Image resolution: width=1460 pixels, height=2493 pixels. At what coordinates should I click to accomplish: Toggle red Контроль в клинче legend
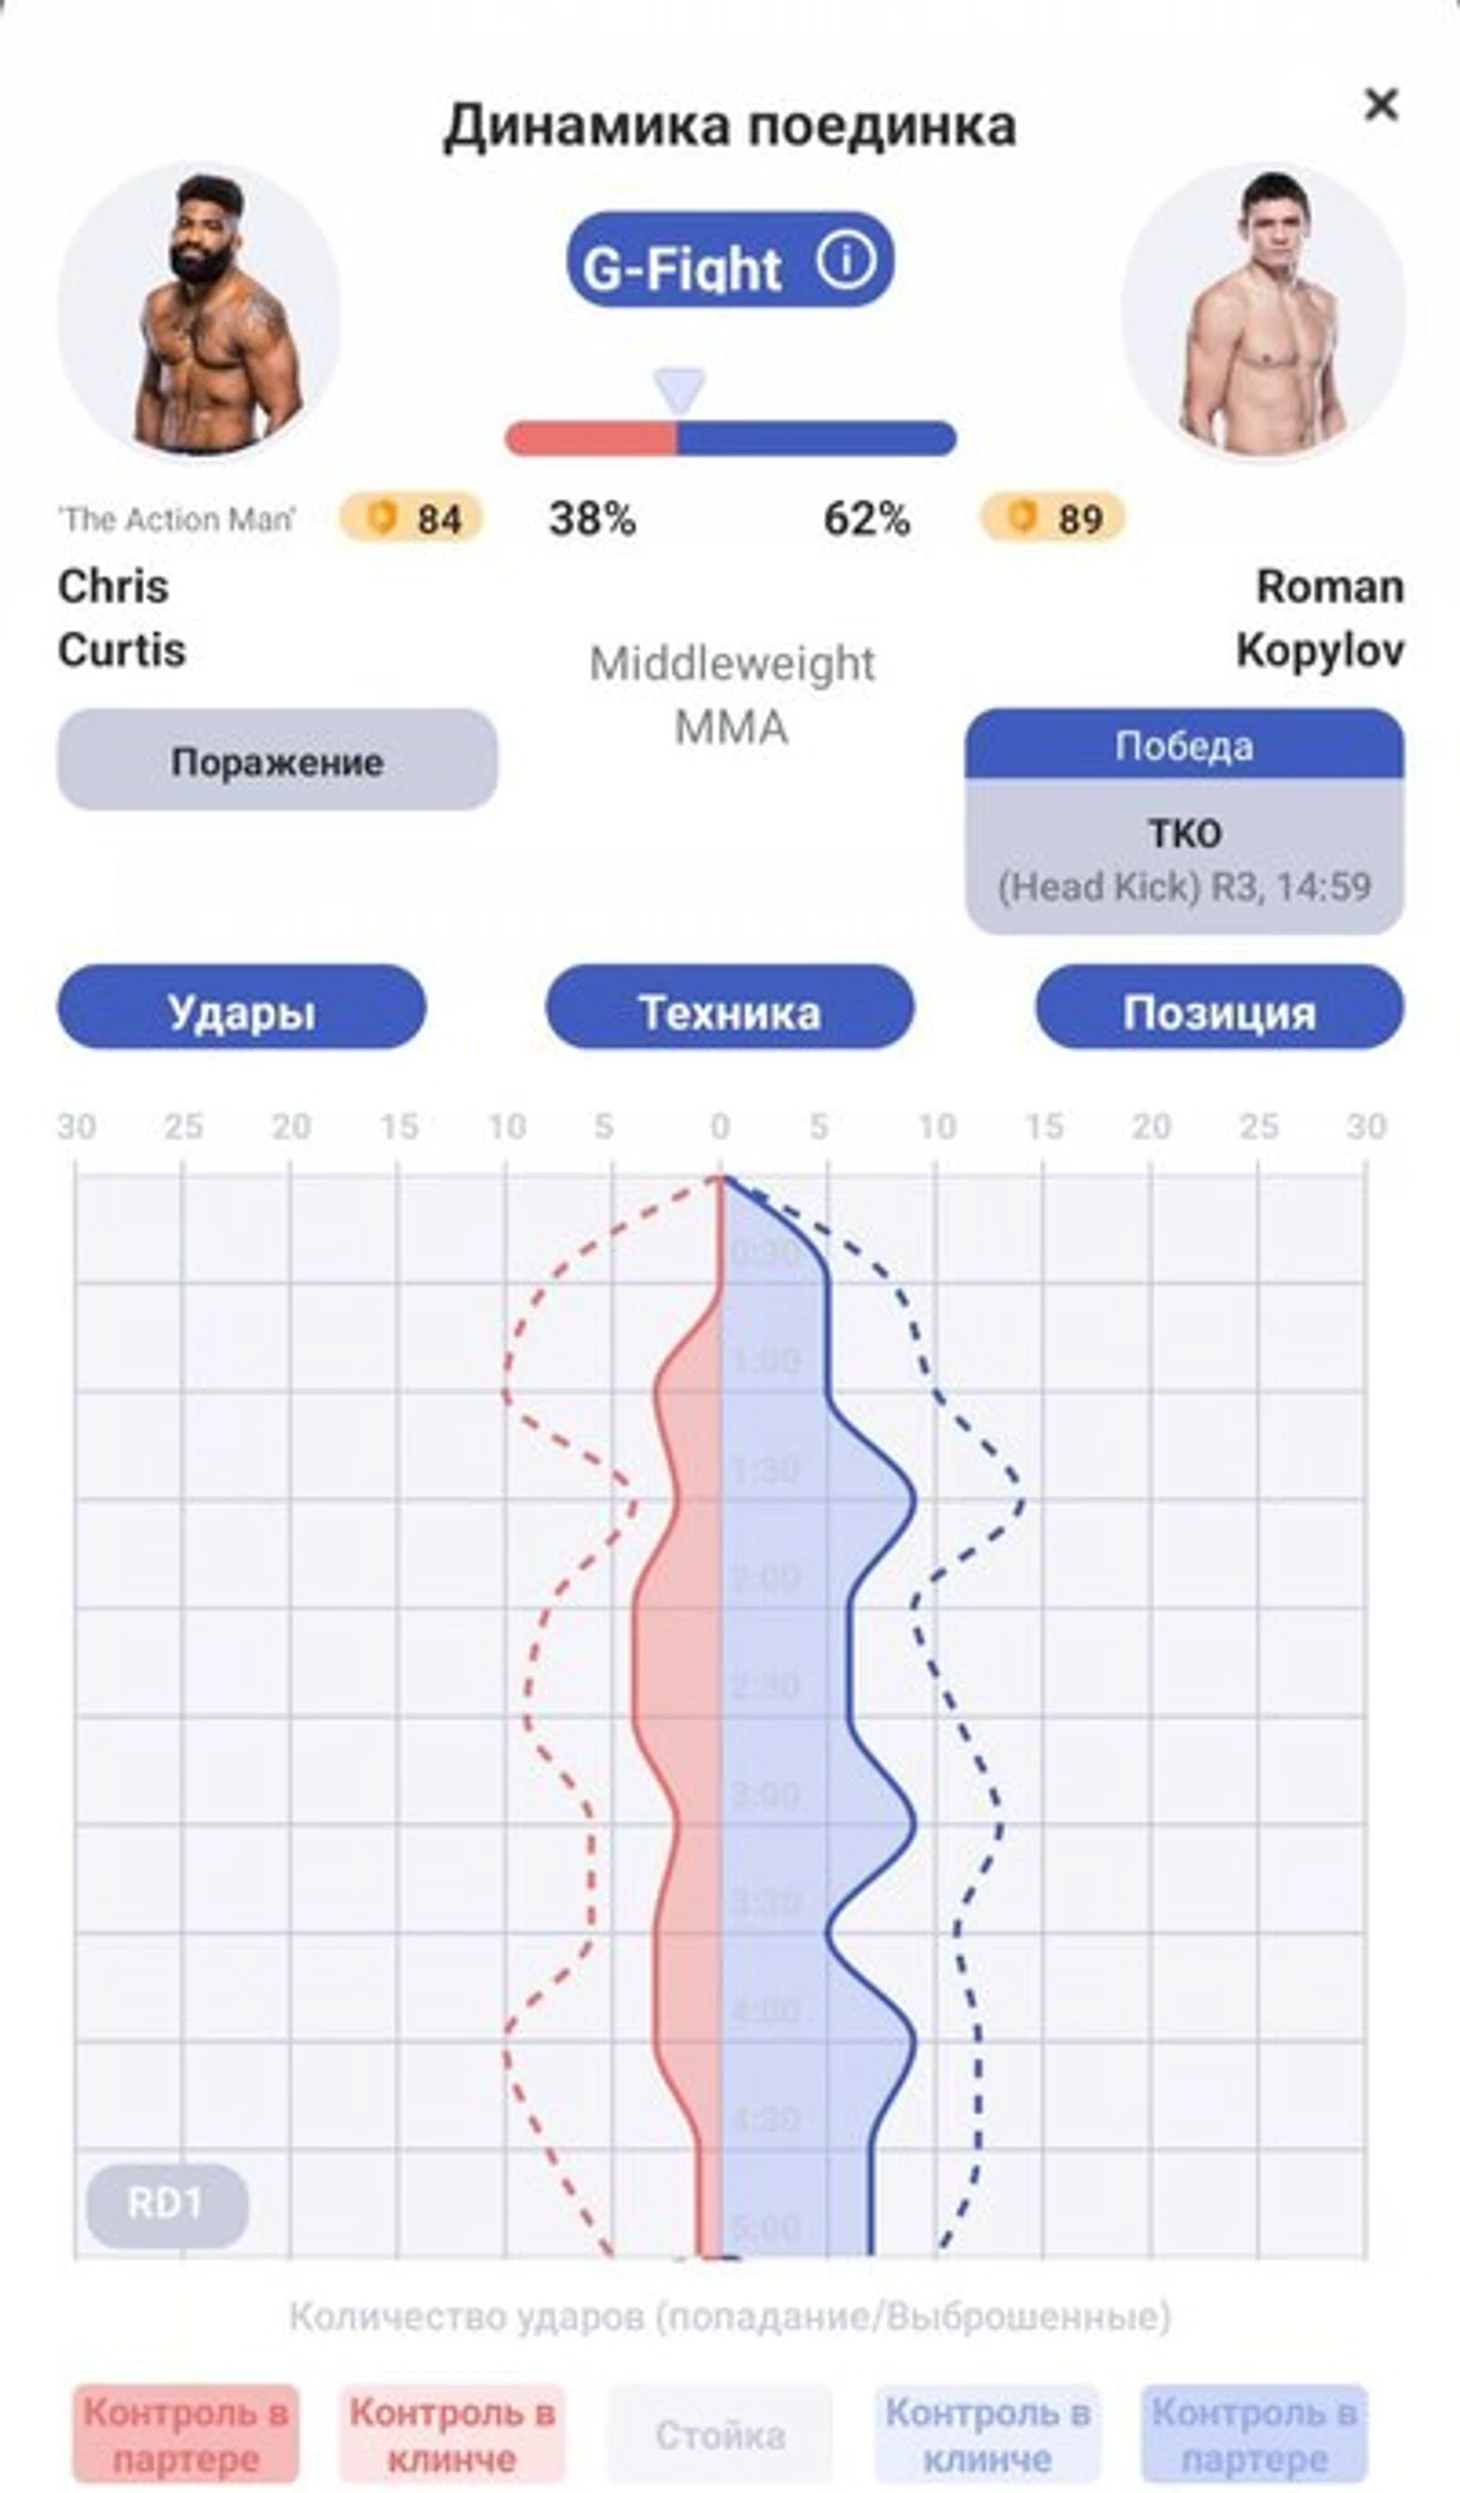pyautogui.click(x=452, y=2433)
